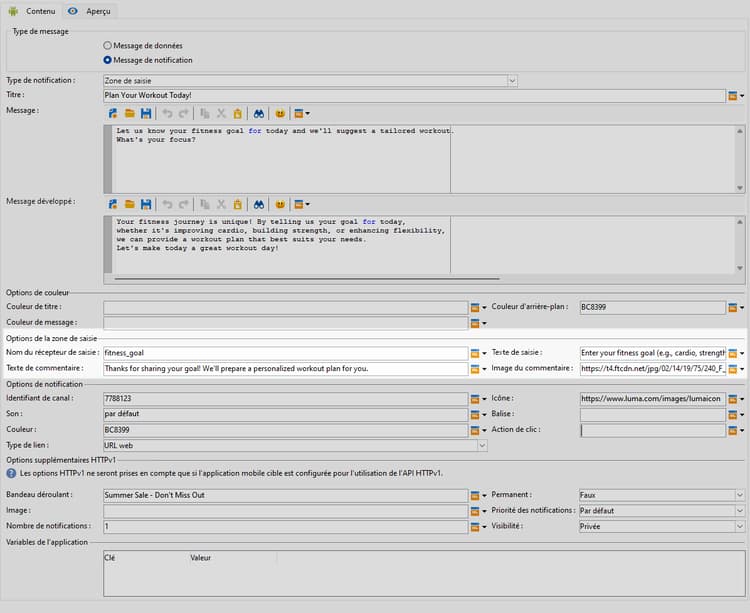
Task: Click the Bandeau déroulant field
Action: pyautogui.click(x=286, y=495)
